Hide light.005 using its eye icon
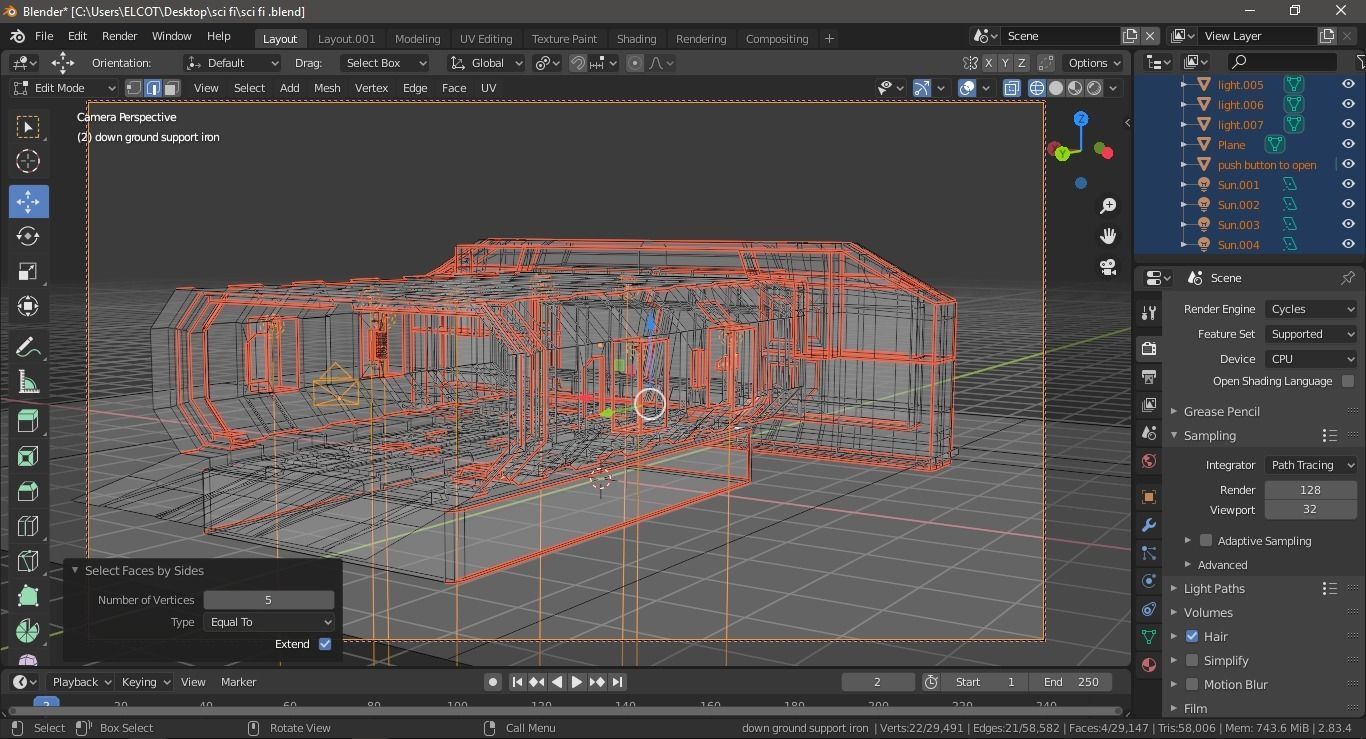This screenshot has height=739, width=1366. coord(1348,85)
